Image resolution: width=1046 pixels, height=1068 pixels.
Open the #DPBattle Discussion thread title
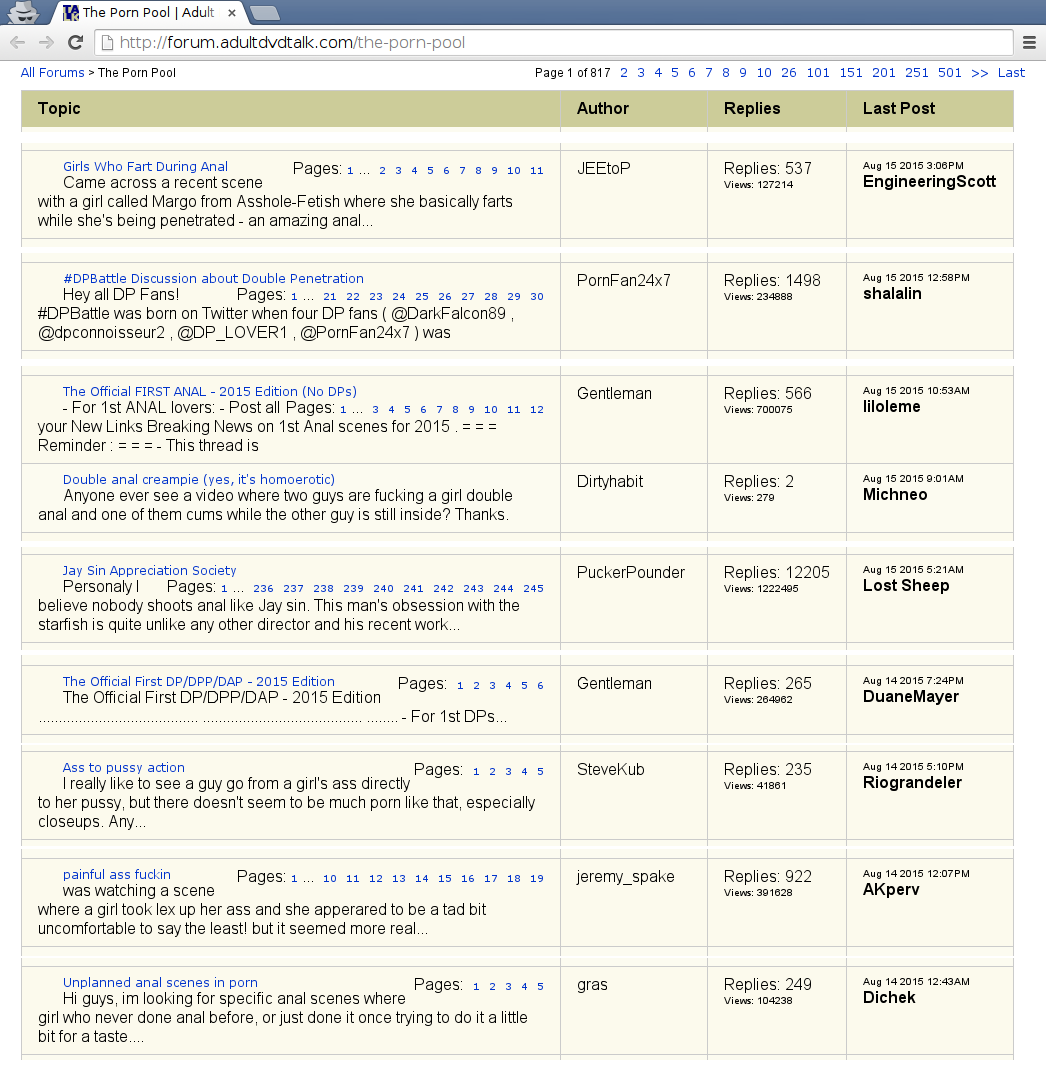coord(213,278)
